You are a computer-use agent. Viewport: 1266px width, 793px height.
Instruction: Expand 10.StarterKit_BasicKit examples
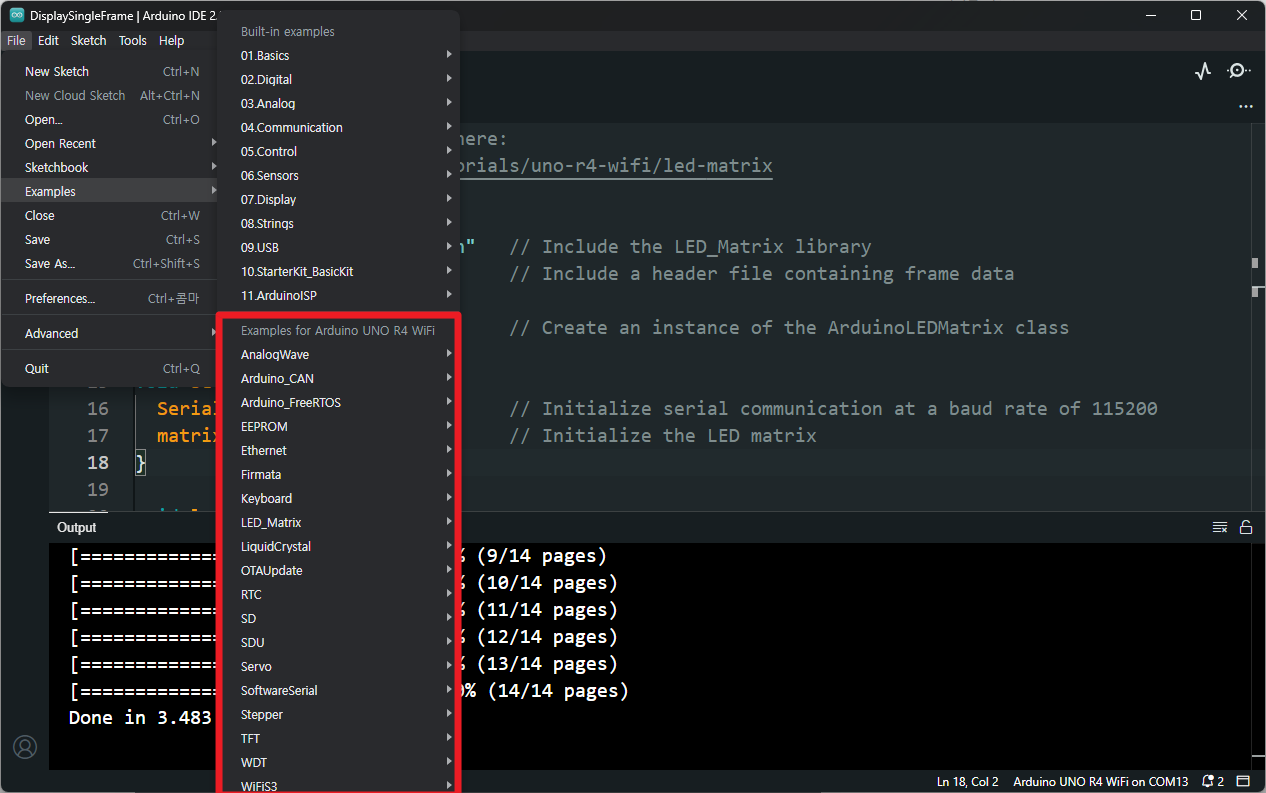(338, 272)
